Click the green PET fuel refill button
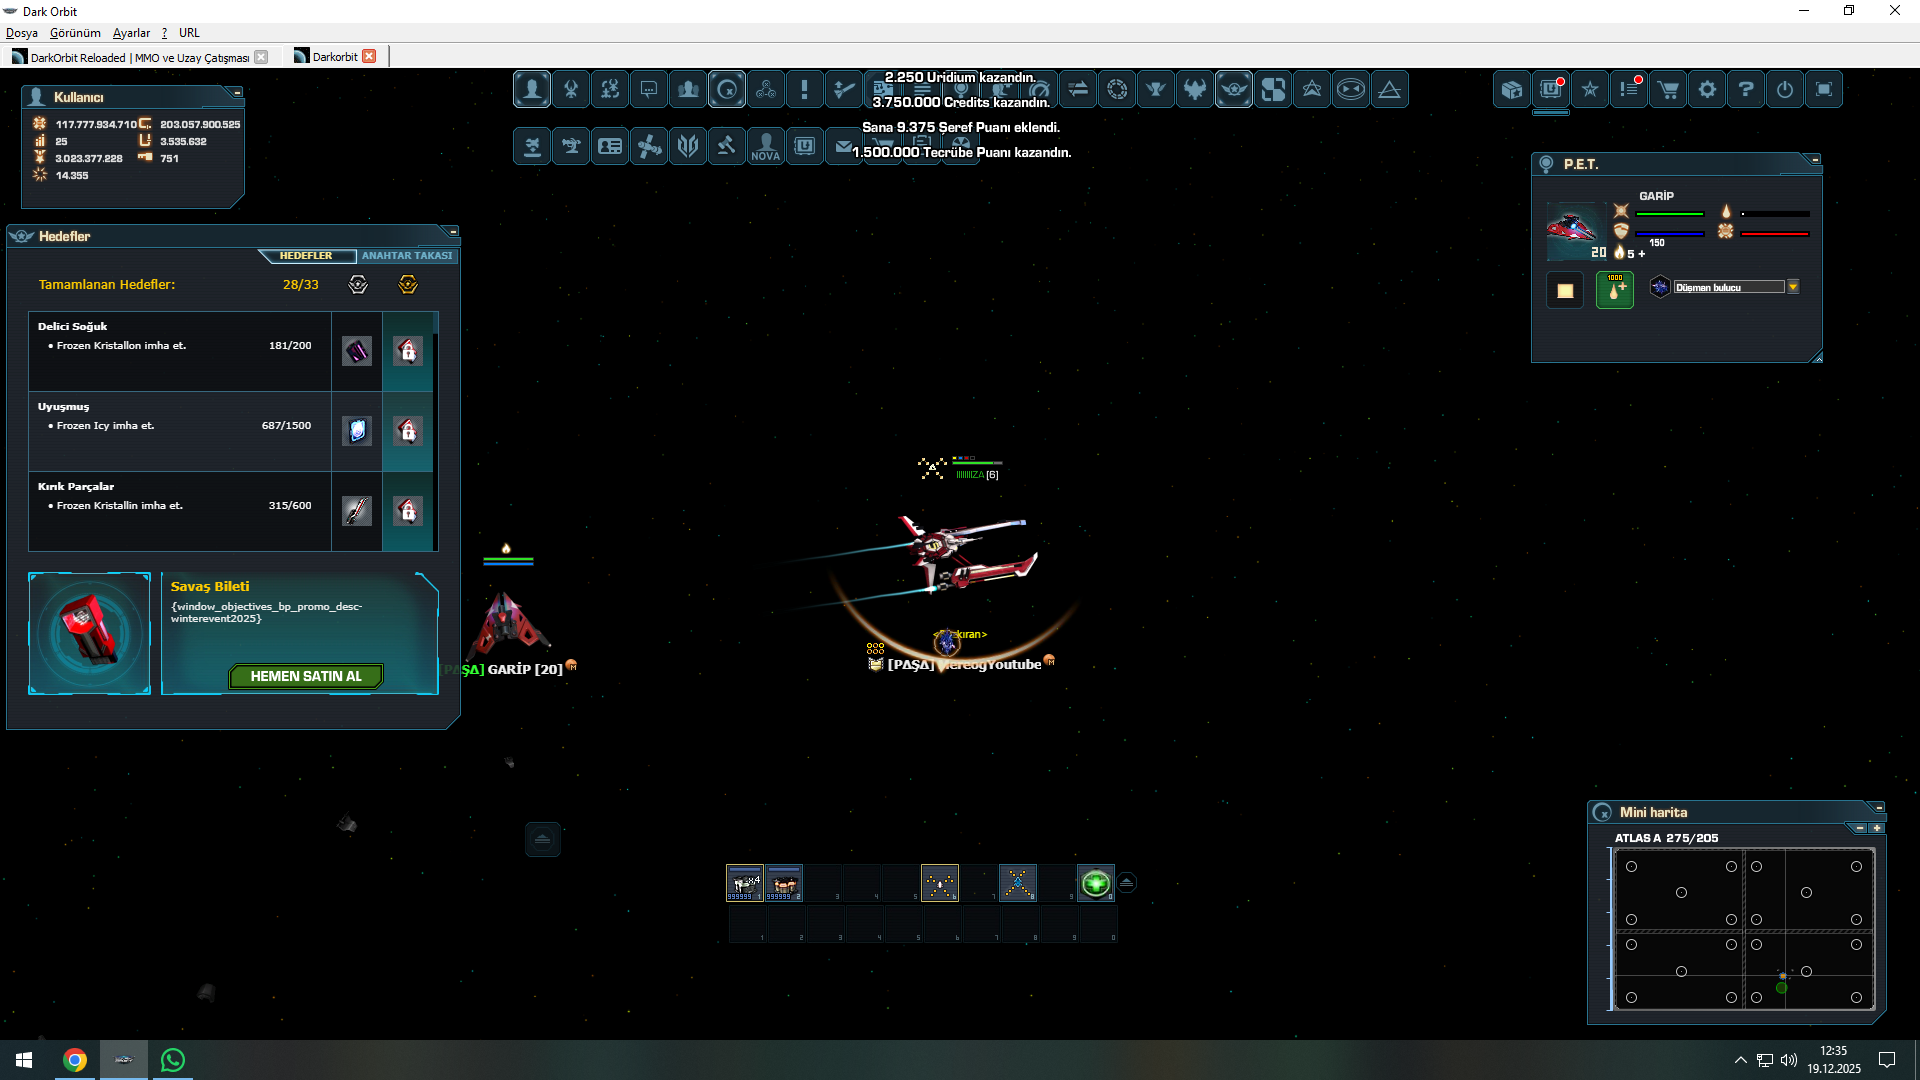The image size is (1920, 1080). [1615, 291]
